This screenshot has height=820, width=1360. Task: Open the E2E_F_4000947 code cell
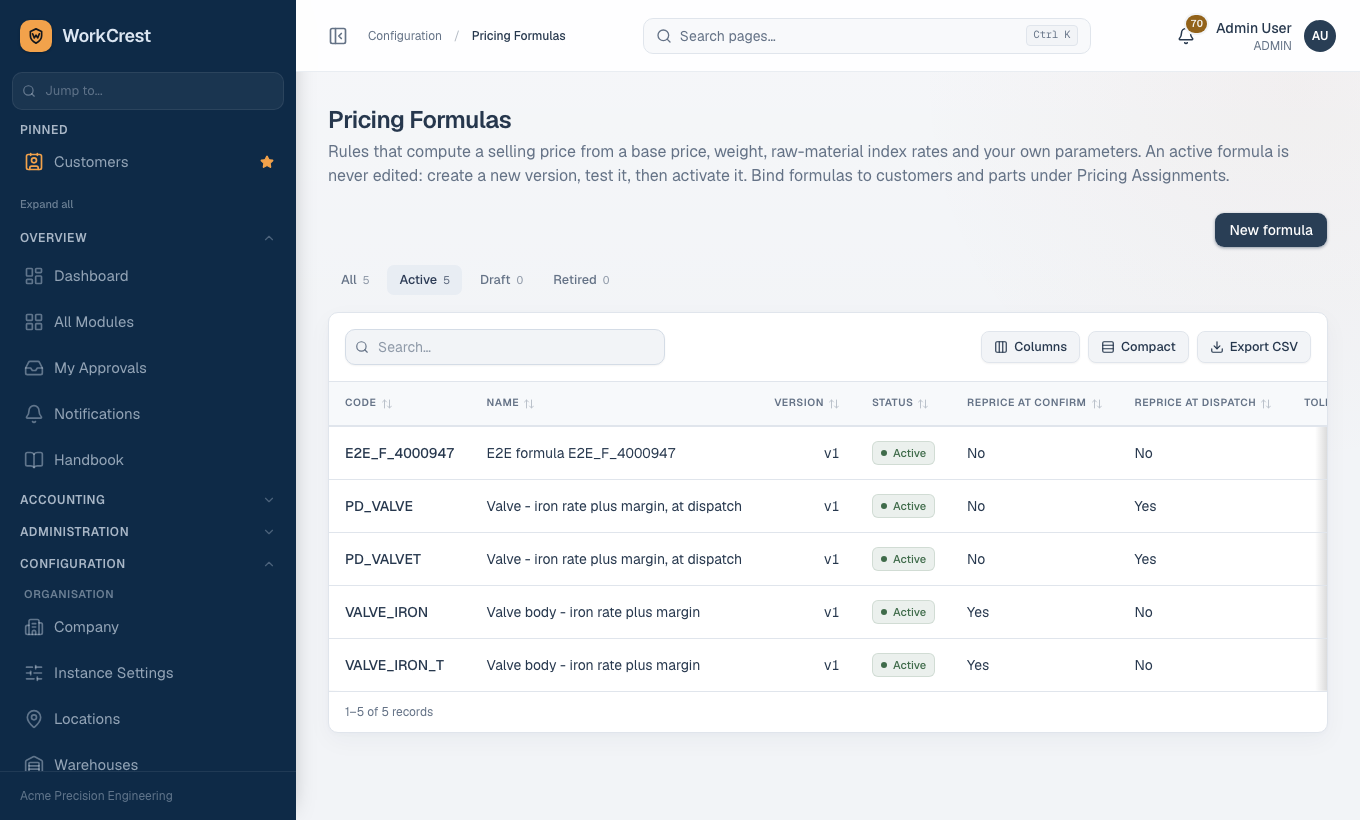click(400, 453)
